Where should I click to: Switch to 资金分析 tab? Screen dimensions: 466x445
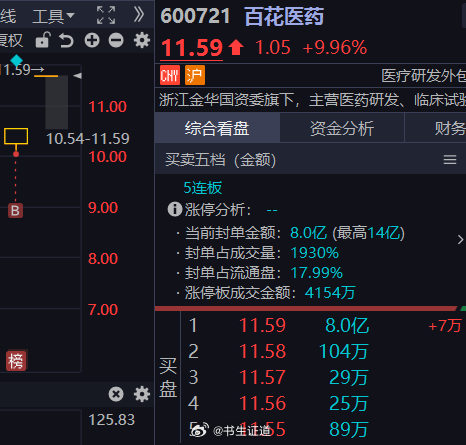pos(342,128)
